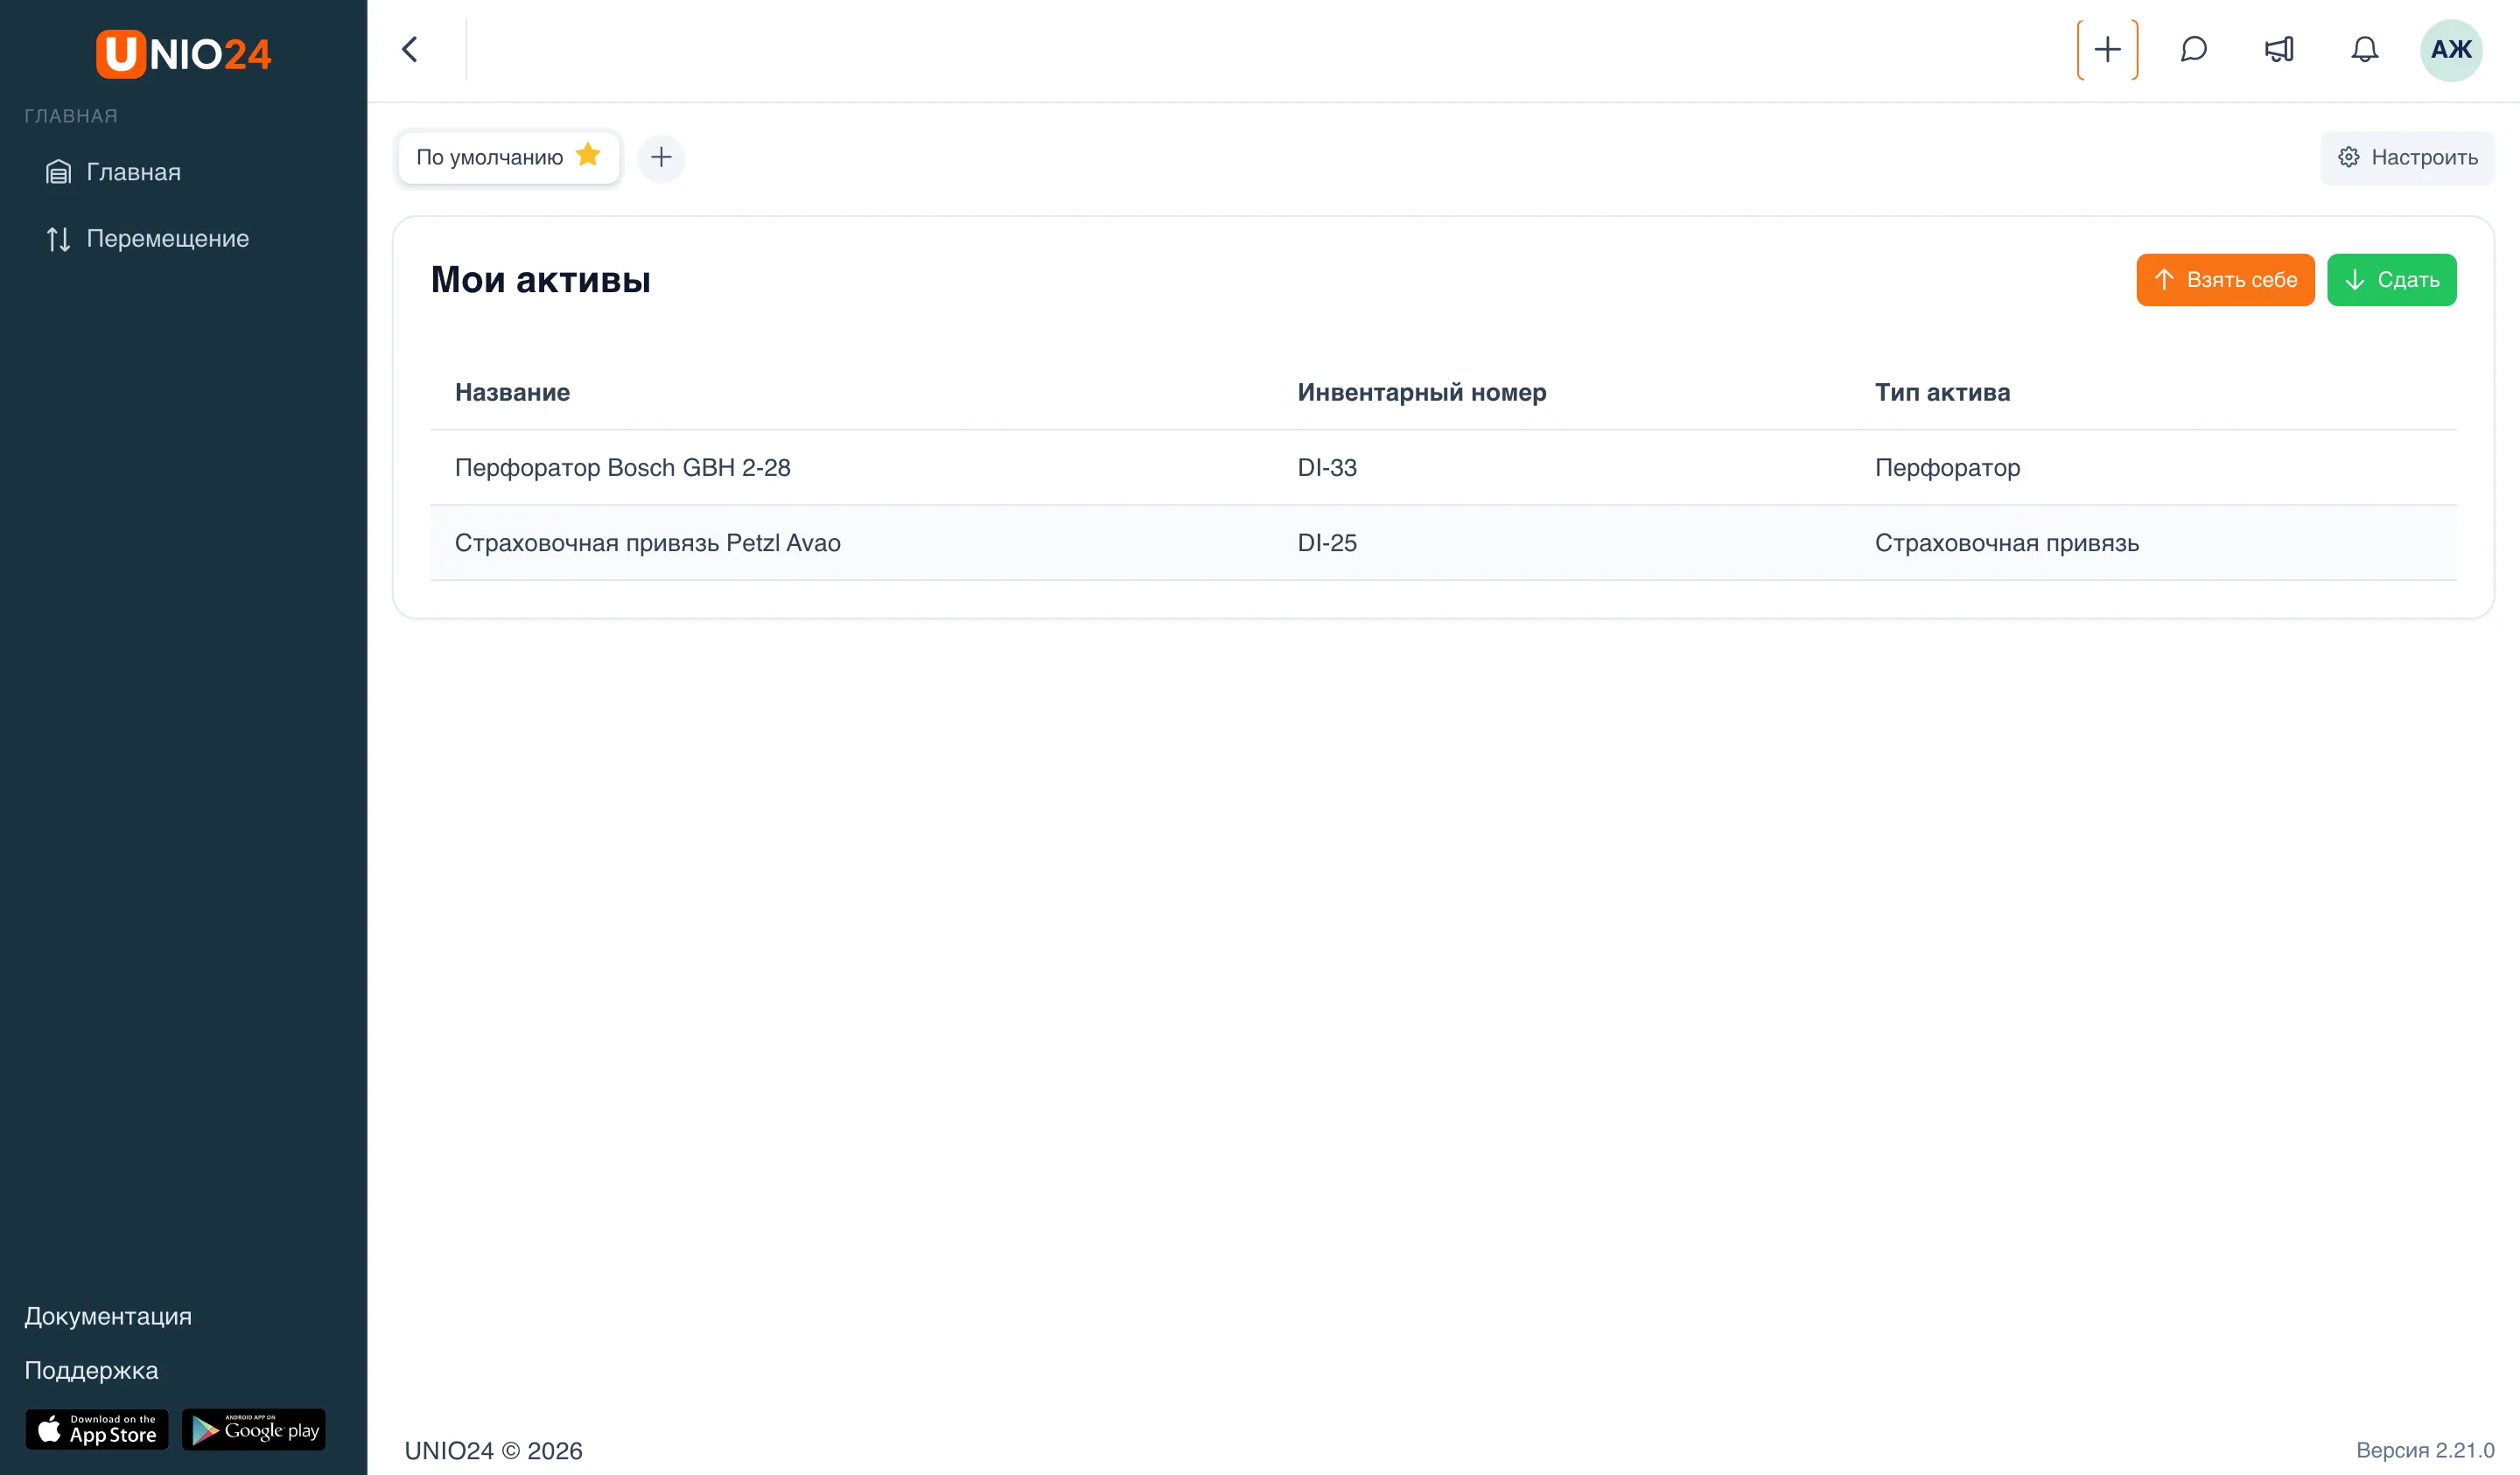Click the star on По умолчанию tab
The image size is (2520, 1475).
[x=588, y=155]
